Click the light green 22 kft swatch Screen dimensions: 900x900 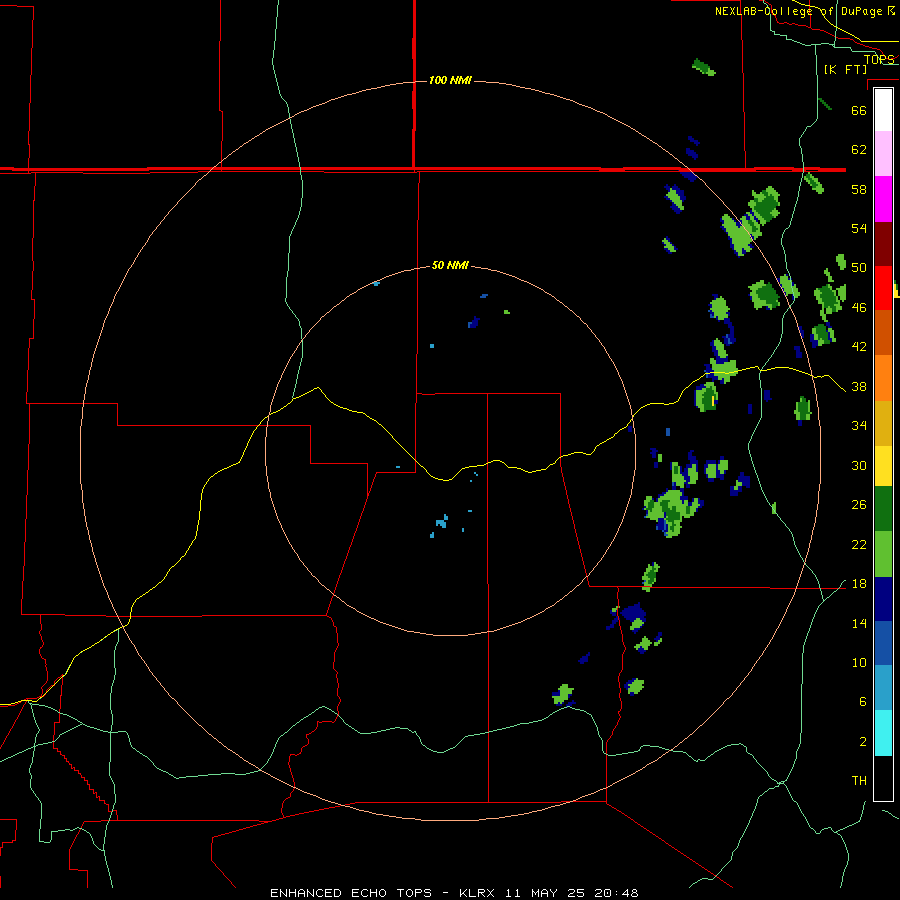[883, 554]
